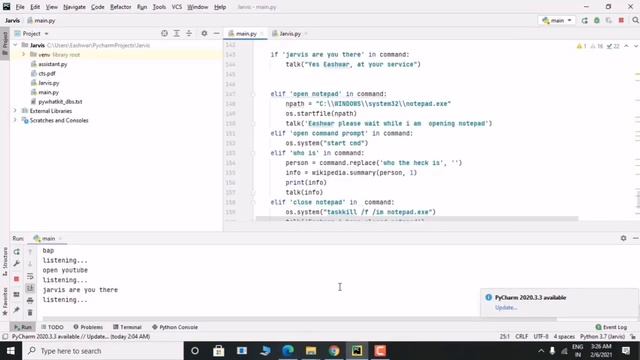The image size is (640, 360).
Task: Expand External Libraries node
Action: 16,111
